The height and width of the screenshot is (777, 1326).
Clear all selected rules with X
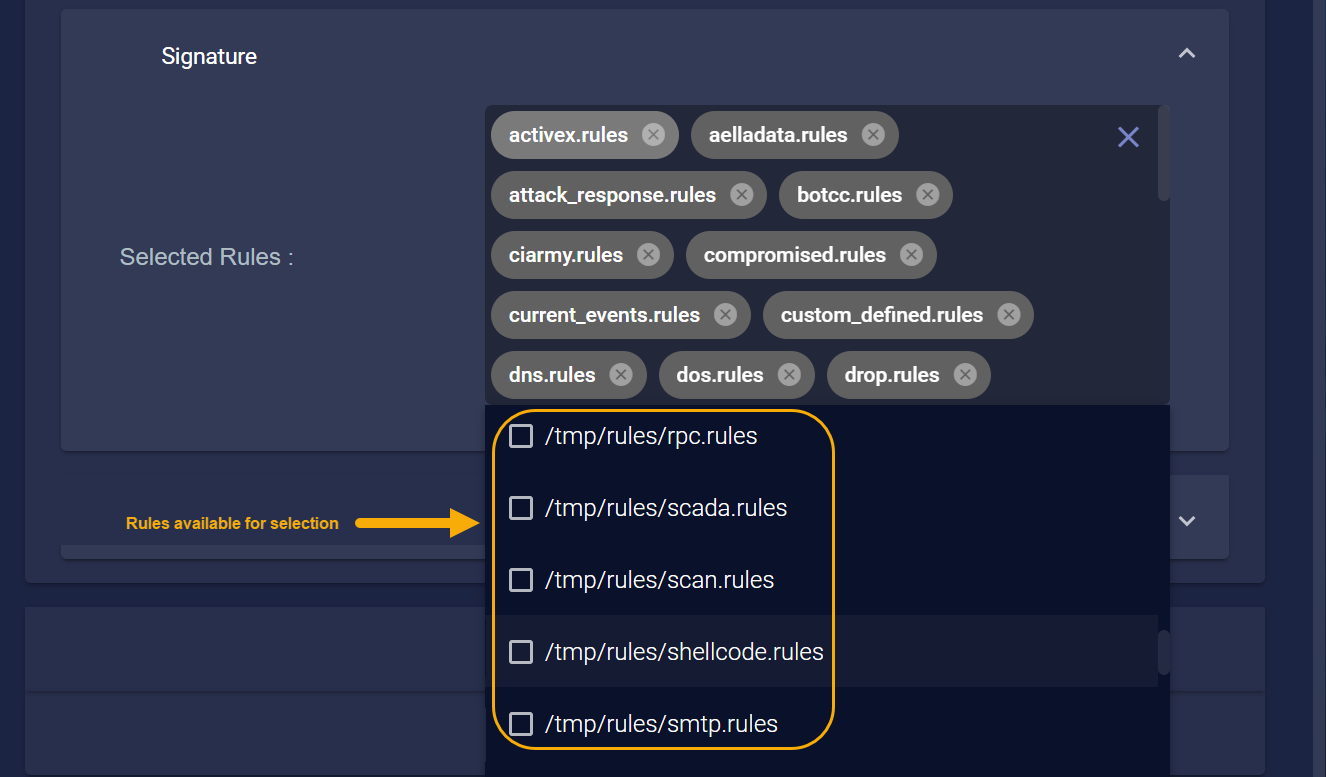1128,137
